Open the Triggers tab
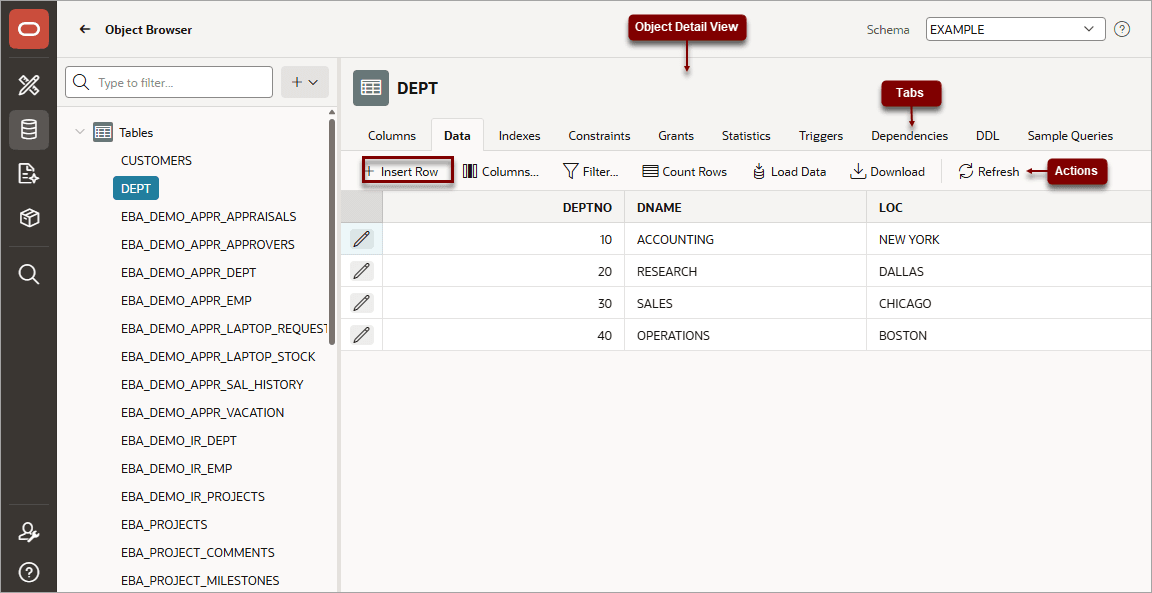This screenshot has height=593, width=1152. coord(821,135)
